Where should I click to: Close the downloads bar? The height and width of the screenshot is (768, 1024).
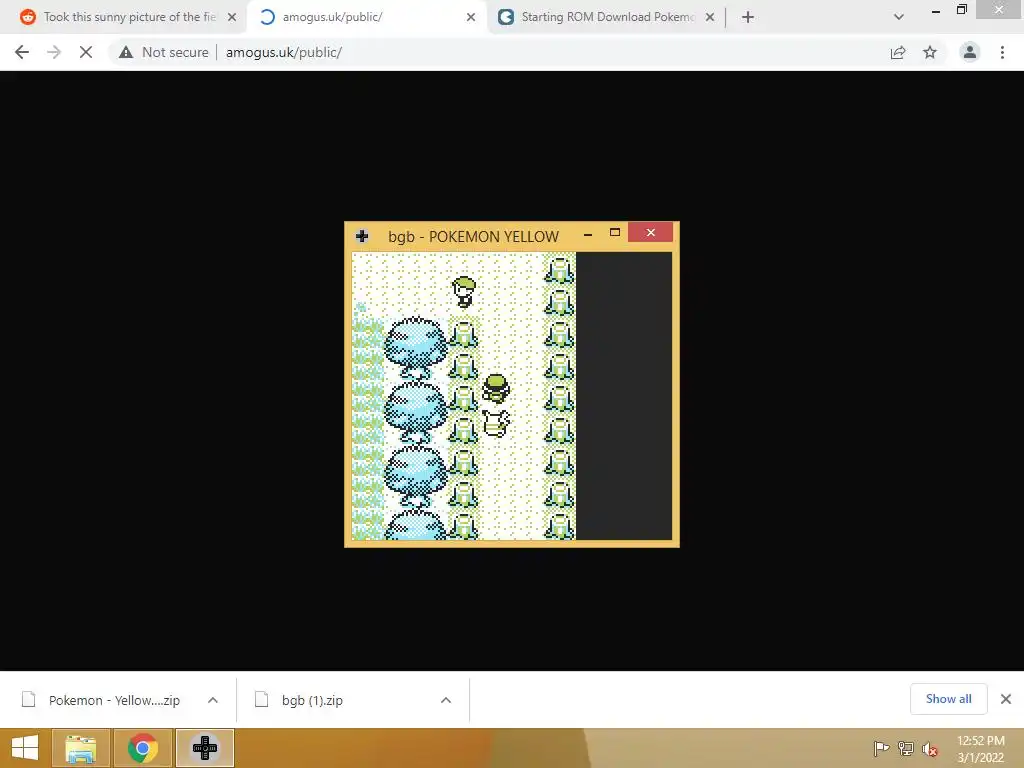point(1006,699)
